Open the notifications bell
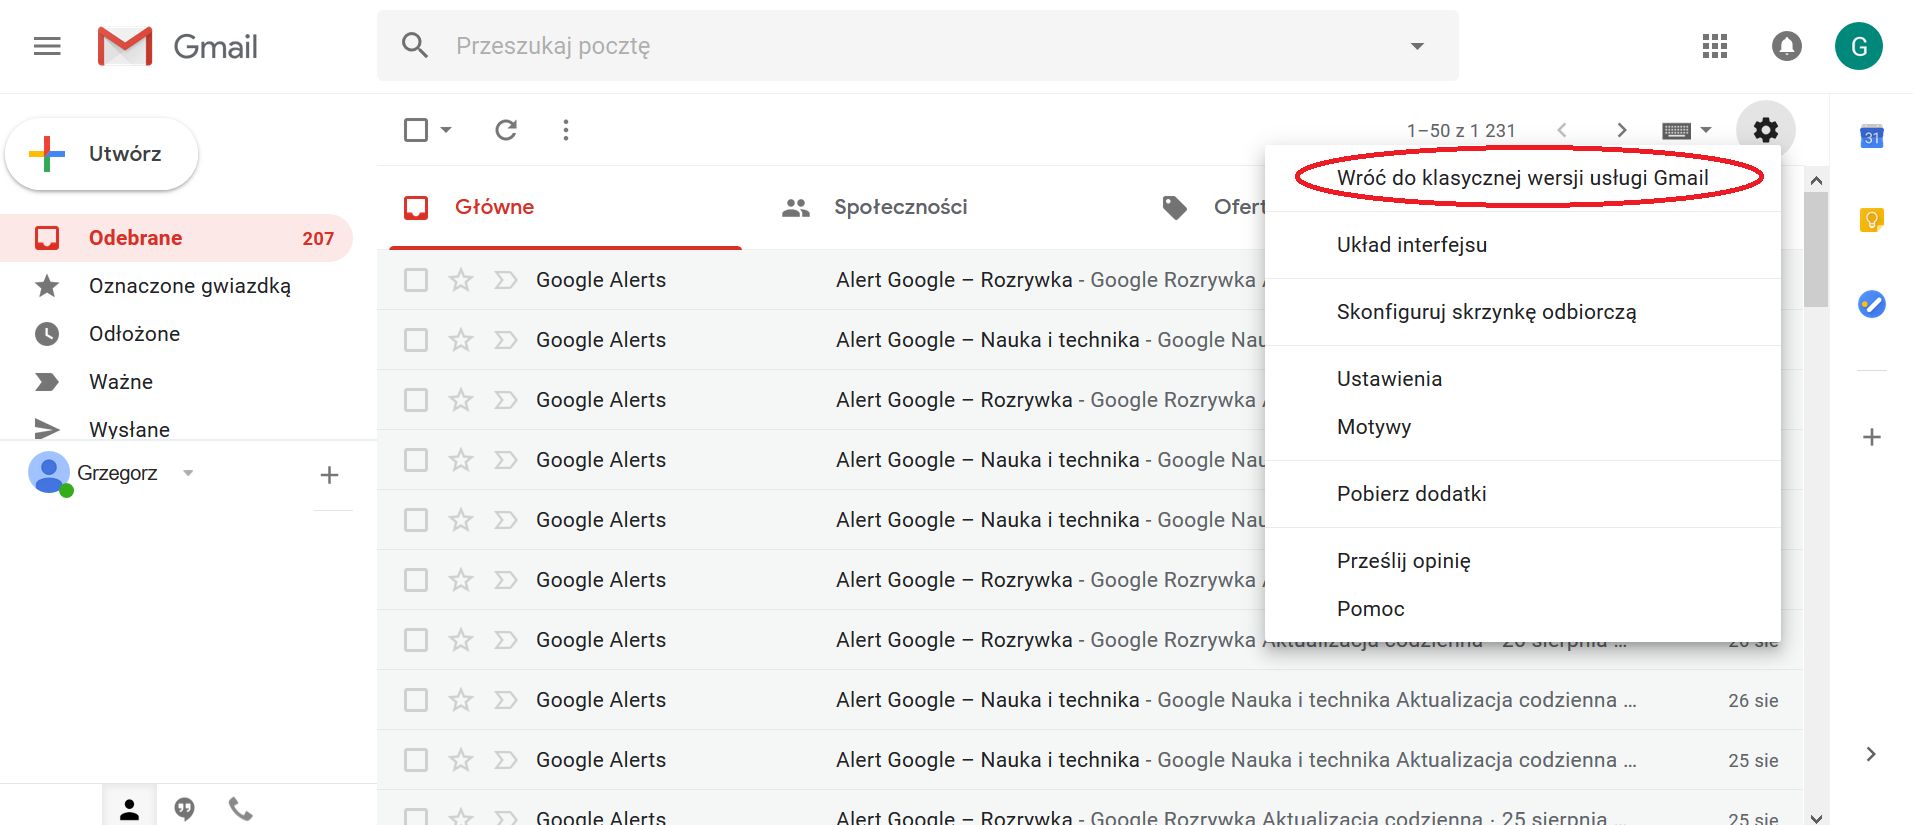This screenshot has height=825, width=1913. tap(1787, 46)
